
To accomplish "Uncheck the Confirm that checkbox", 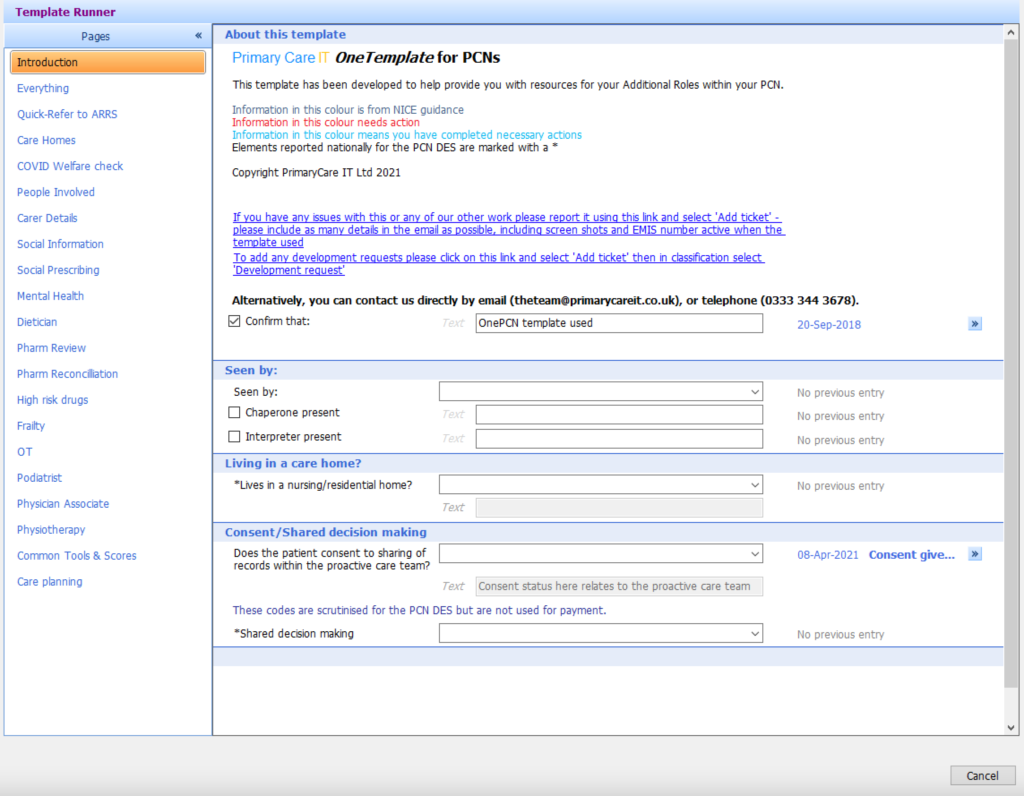I will (x=234, y=321).
